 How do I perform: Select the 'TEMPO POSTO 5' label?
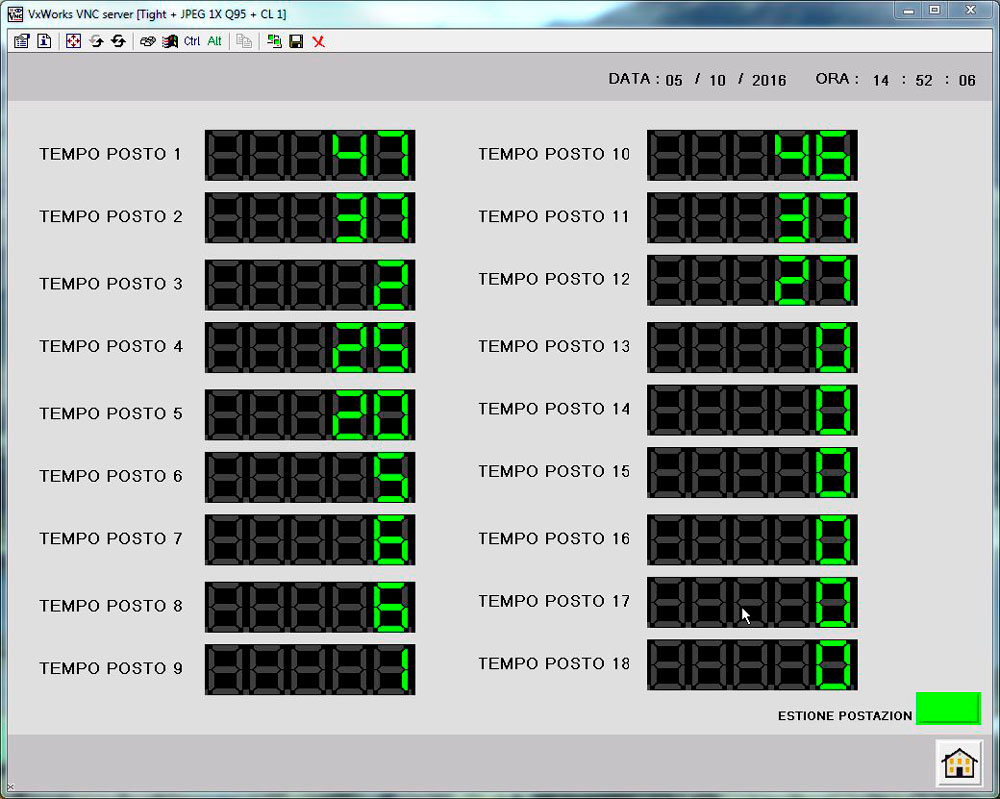[x=111, y=414]
